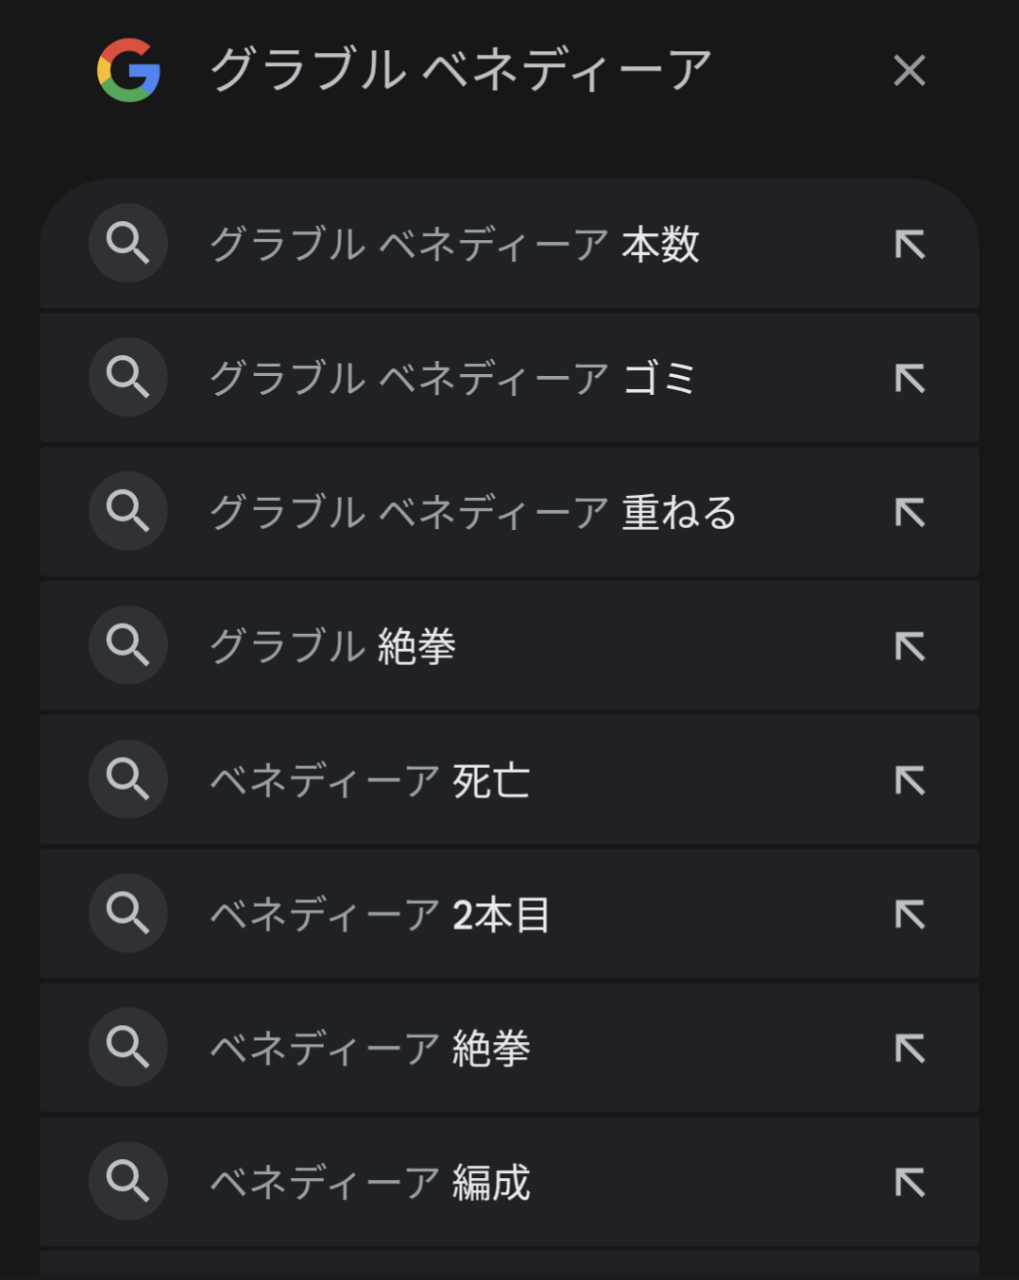
Task: Click the Google logo icon
Action: point(129,70)
